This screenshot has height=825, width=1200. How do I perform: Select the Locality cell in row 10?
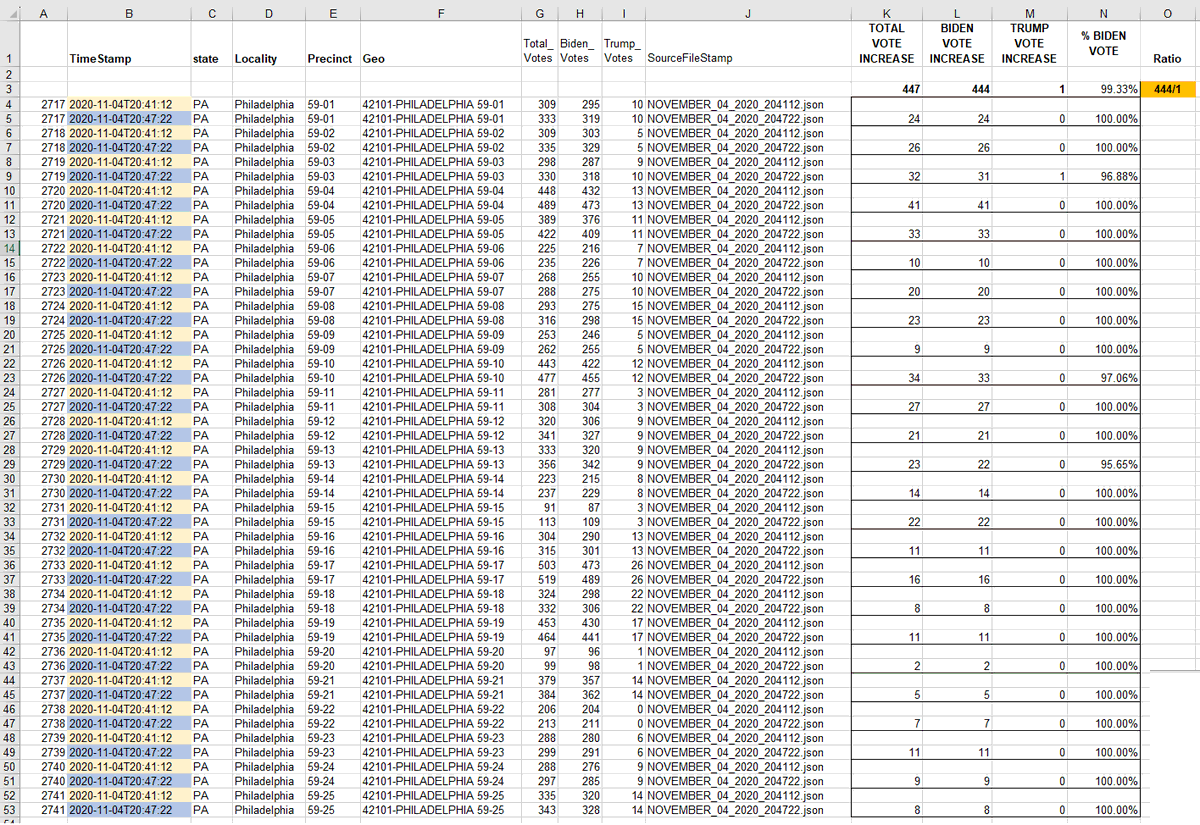(x=267, y=190)
